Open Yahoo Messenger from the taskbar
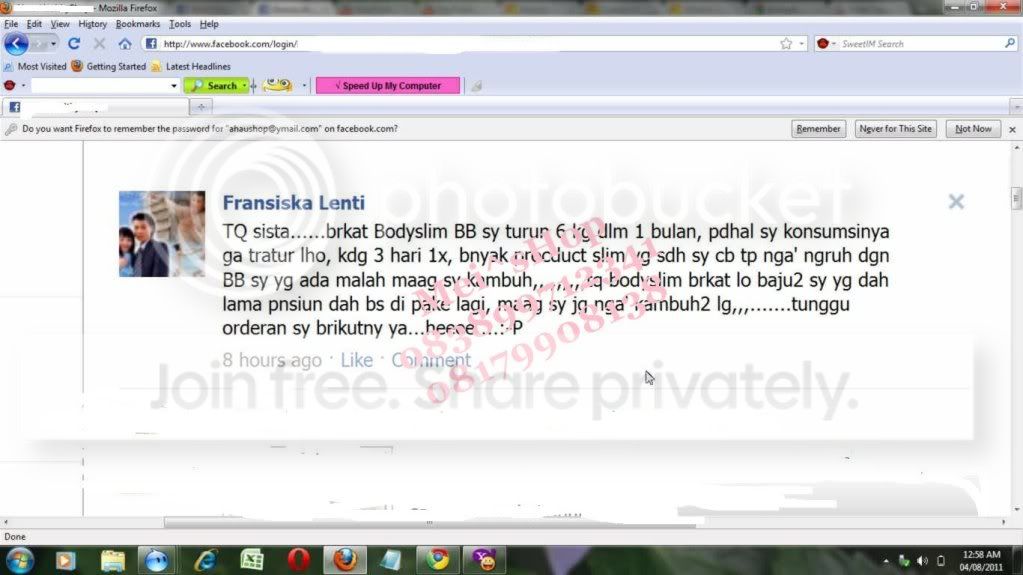The height and width of the screenshot is (575, 1023). 485,560
